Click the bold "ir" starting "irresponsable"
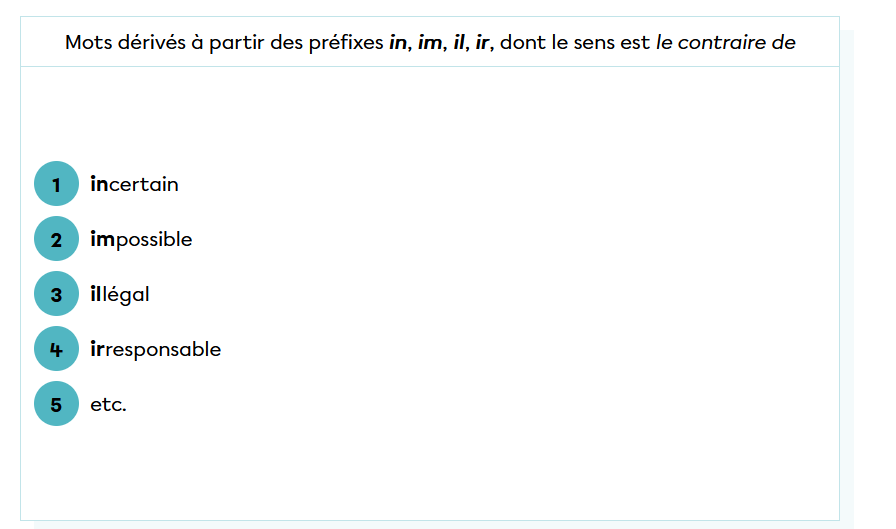This screenshot has width=896, height=529. pyautogui.click(x=97, y=349)
